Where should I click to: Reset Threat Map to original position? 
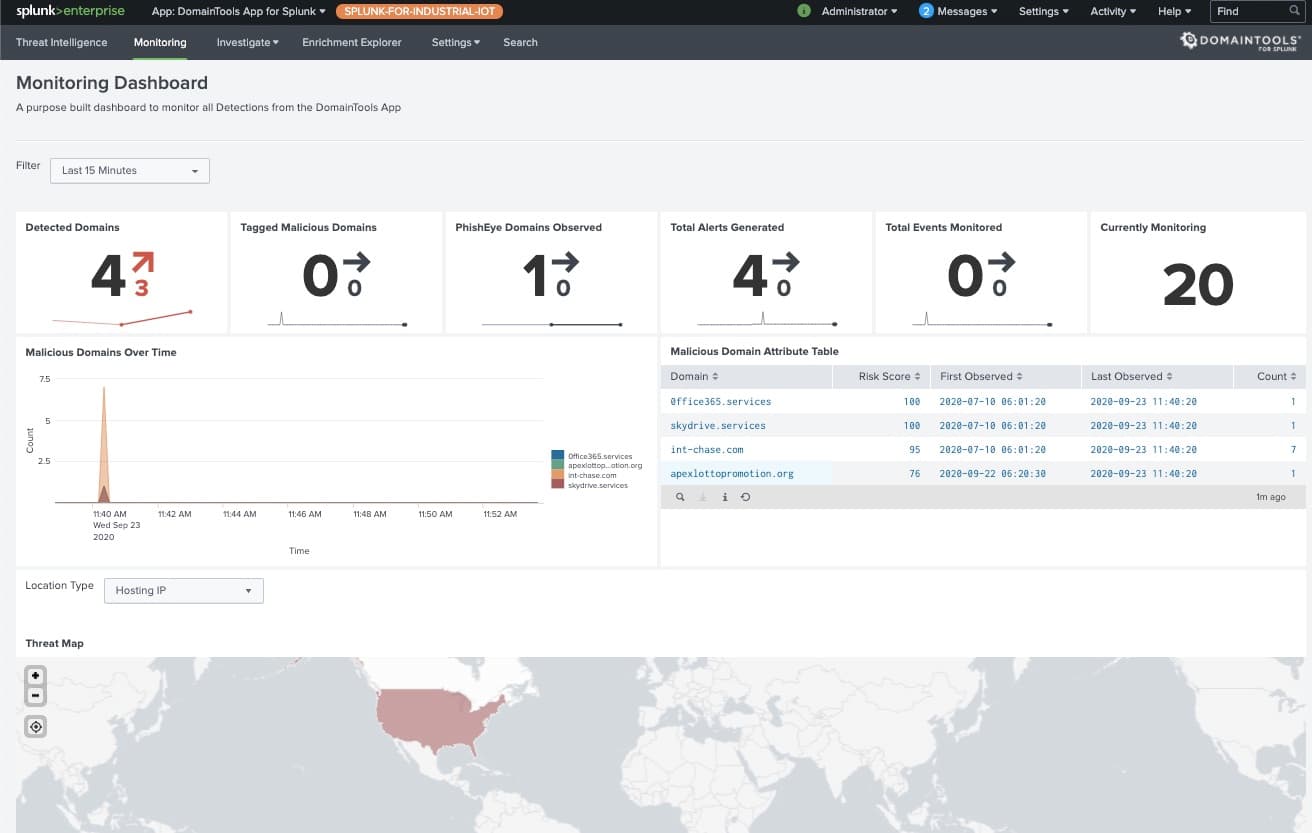[36, 727]
